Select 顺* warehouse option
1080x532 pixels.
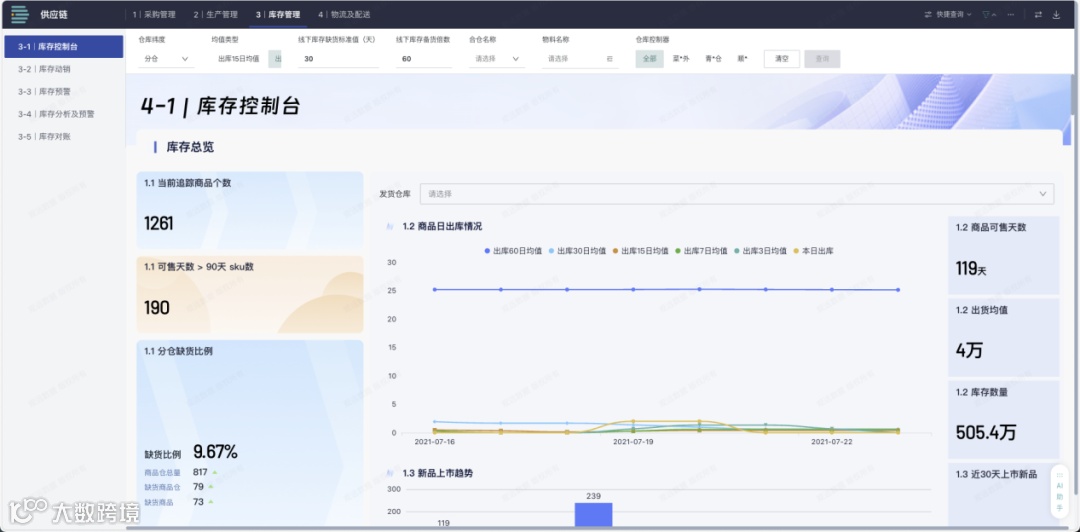(x=742, y=59)
